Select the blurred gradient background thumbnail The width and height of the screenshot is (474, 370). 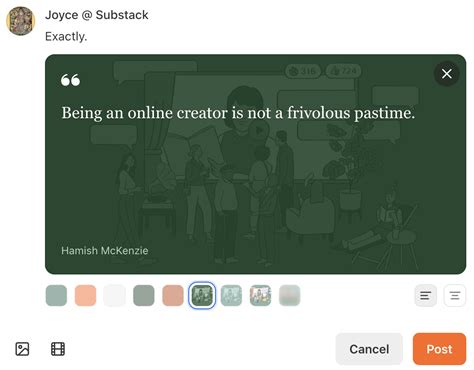pyautogui.click(x=290, y=295)
